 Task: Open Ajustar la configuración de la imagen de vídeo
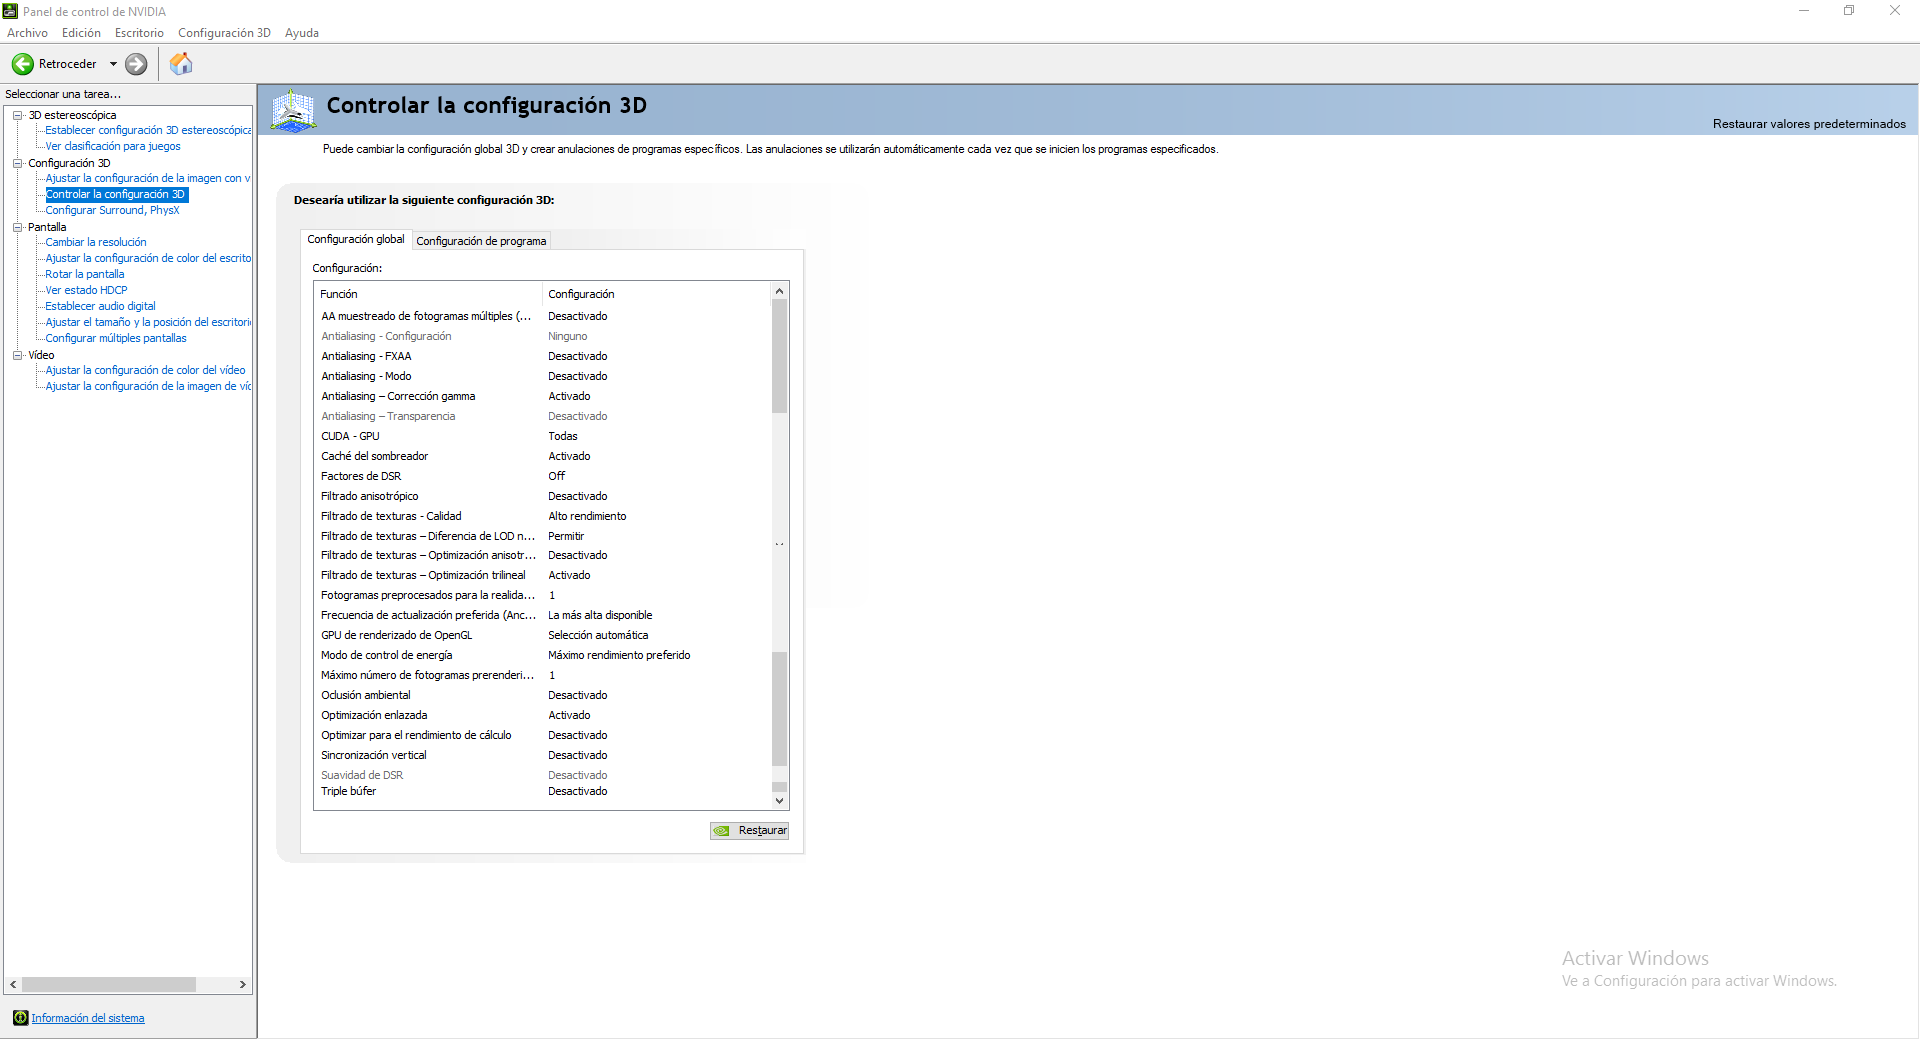pyautogui.click(x=148, y=386)
